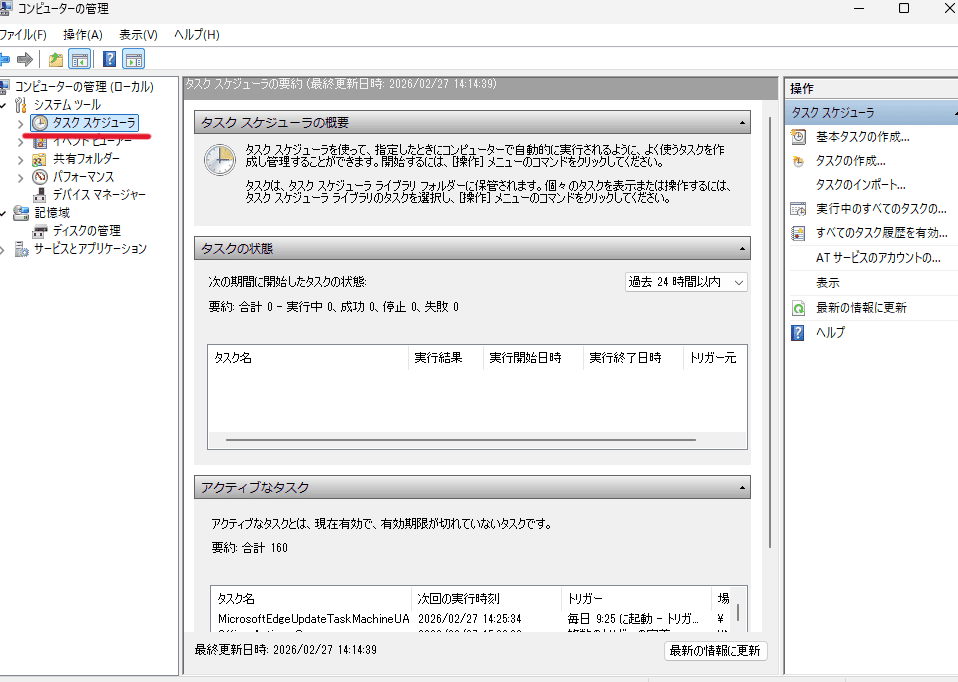This screenshot has width=958, height=682.
Task: Click the 実行結果 column header
Action: 446,358
